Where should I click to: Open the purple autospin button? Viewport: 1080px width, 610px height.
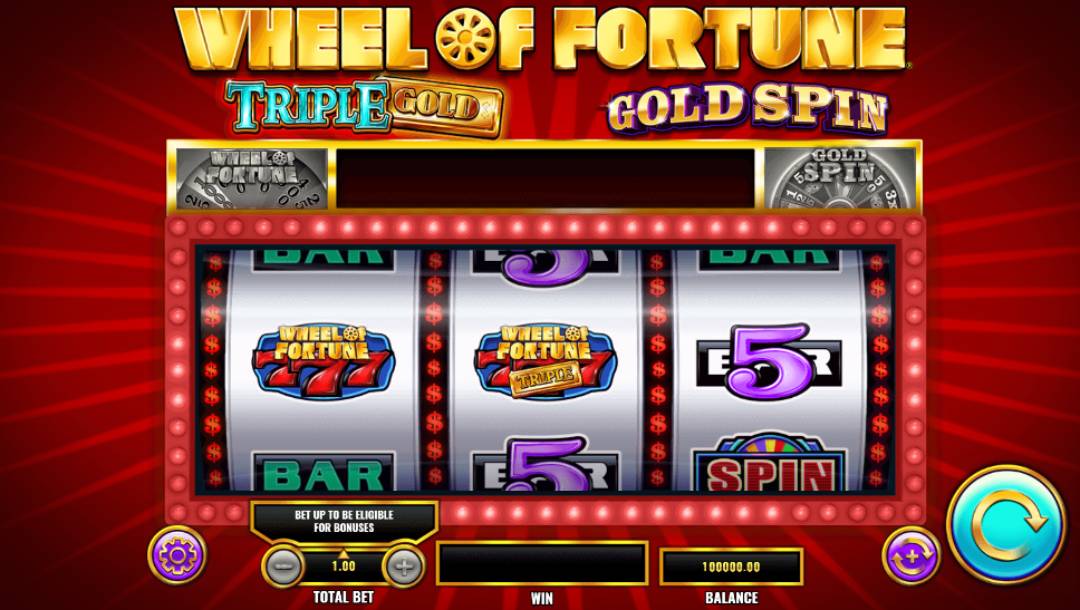pyautogui.click(x=911, y=555)
